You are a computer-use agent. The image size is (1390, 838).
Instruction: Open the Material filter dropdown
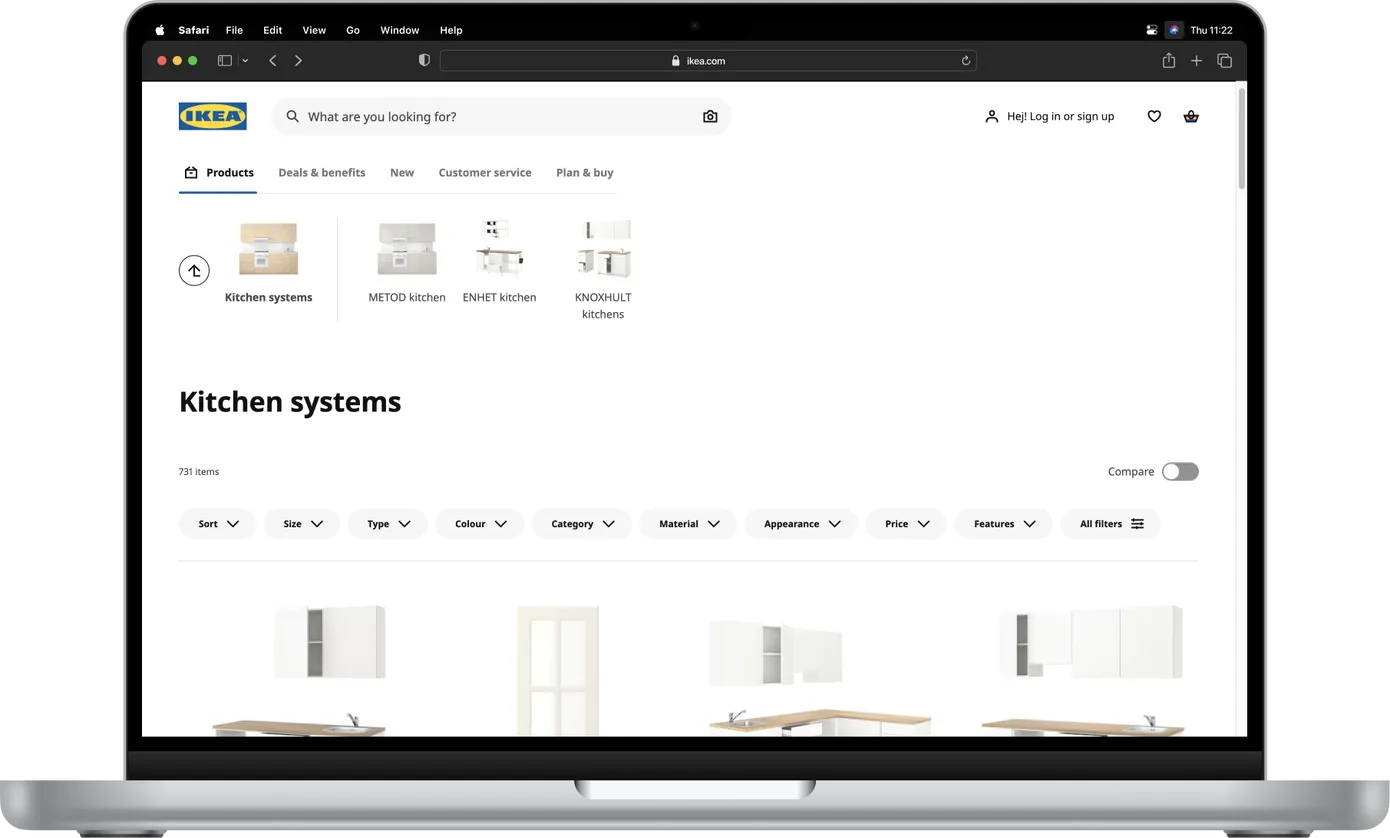click(688, 524)
